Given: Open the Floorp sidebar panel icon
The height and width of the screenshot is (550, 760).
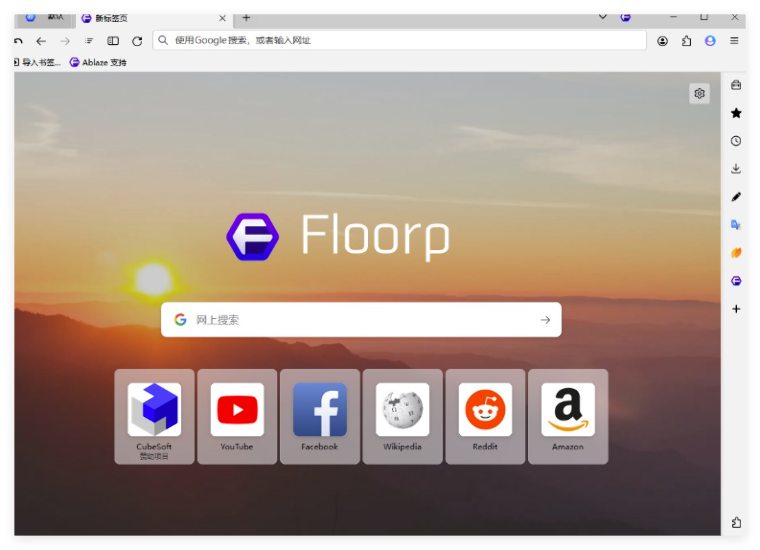Looking at the screenshot, I should [x=736, y=281].
